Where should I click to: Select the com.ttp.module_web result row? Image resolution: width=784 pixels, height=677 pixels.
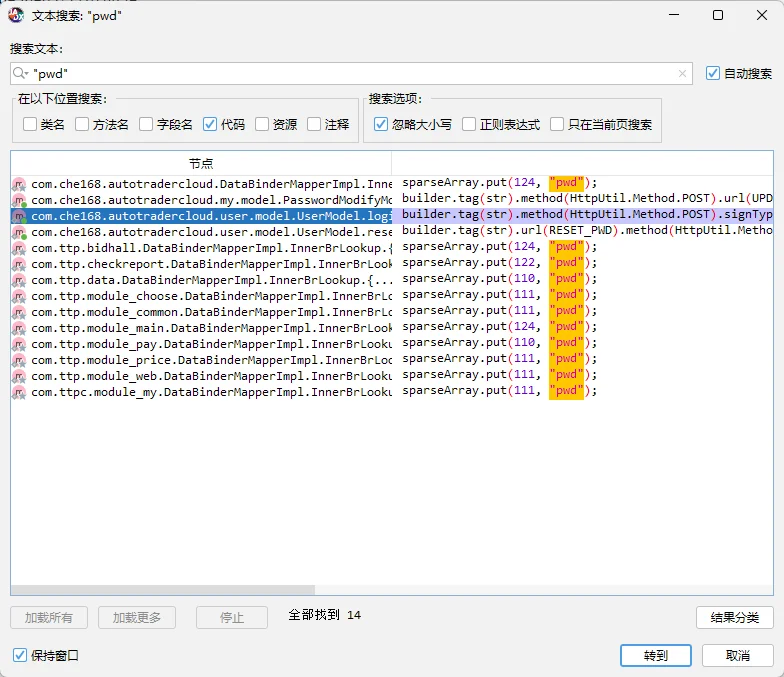pos(392,376)
